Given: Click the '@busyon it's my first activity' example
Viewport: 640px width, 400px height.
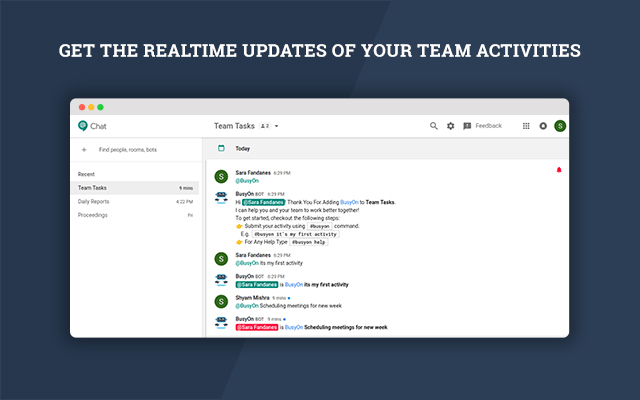Looking at the screenshot, I should click(296, 234).
